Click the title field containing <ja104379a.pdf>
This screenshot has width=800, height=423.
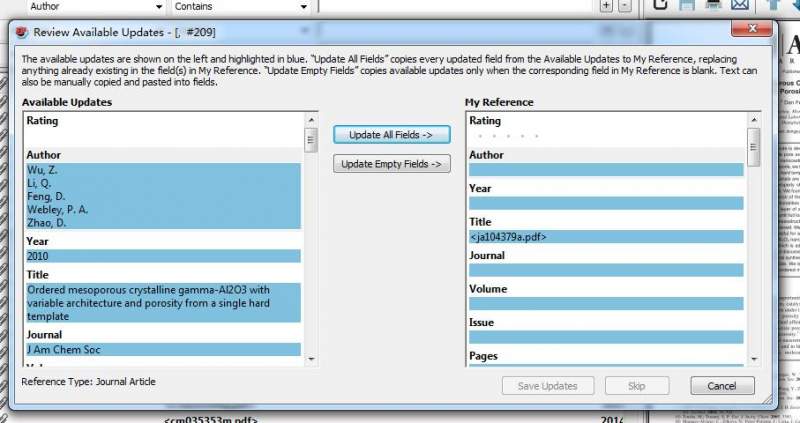point(606,237)
